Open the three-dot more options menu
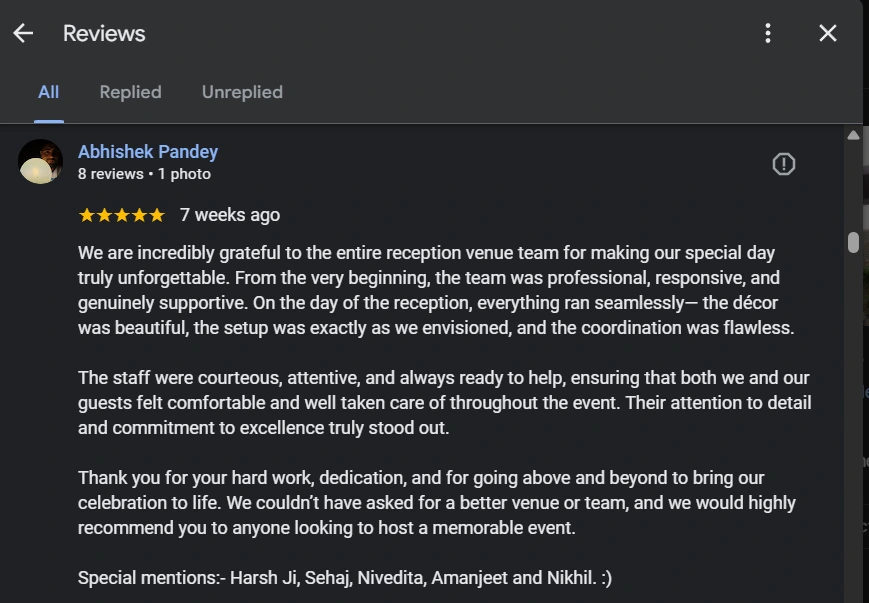869x603 pixels. [x=768, y=33]
